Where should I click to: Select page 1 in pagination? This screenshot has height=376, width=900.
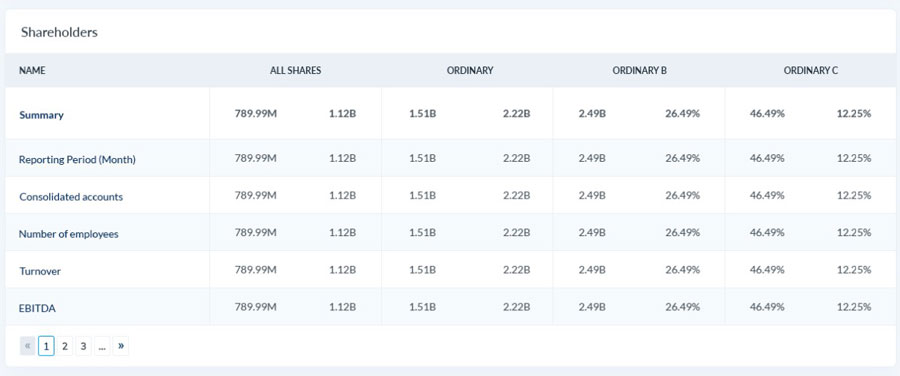pyautogui.click(x=46, y=346)
